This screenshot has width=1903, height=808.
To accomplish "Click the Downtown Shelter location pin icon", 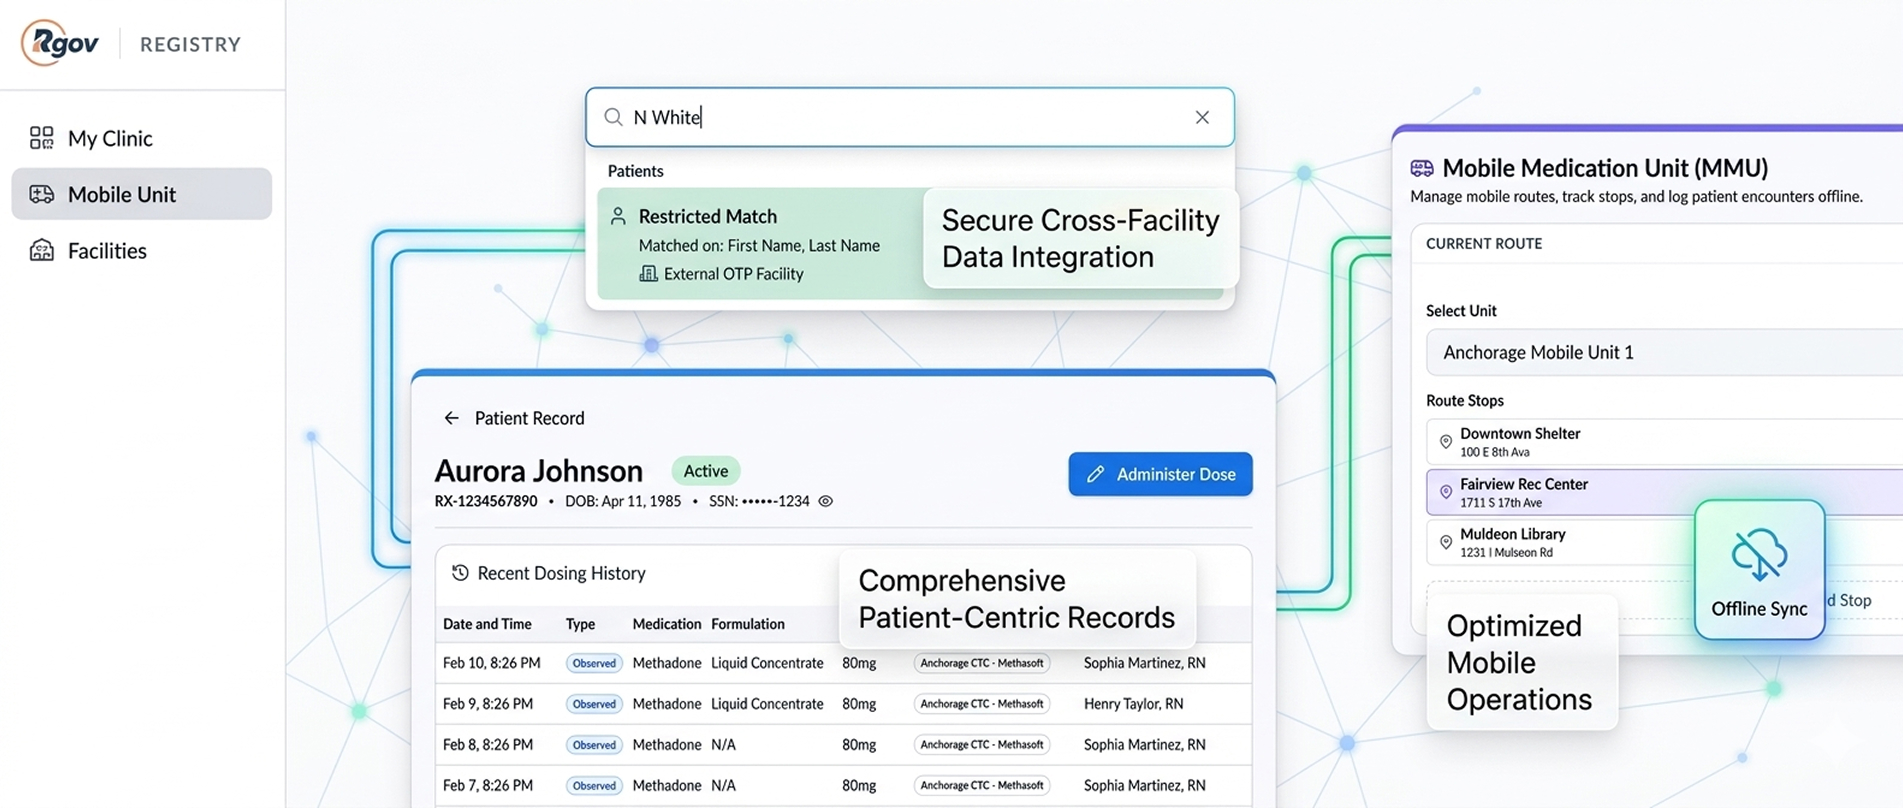I will click(1445, 441).
